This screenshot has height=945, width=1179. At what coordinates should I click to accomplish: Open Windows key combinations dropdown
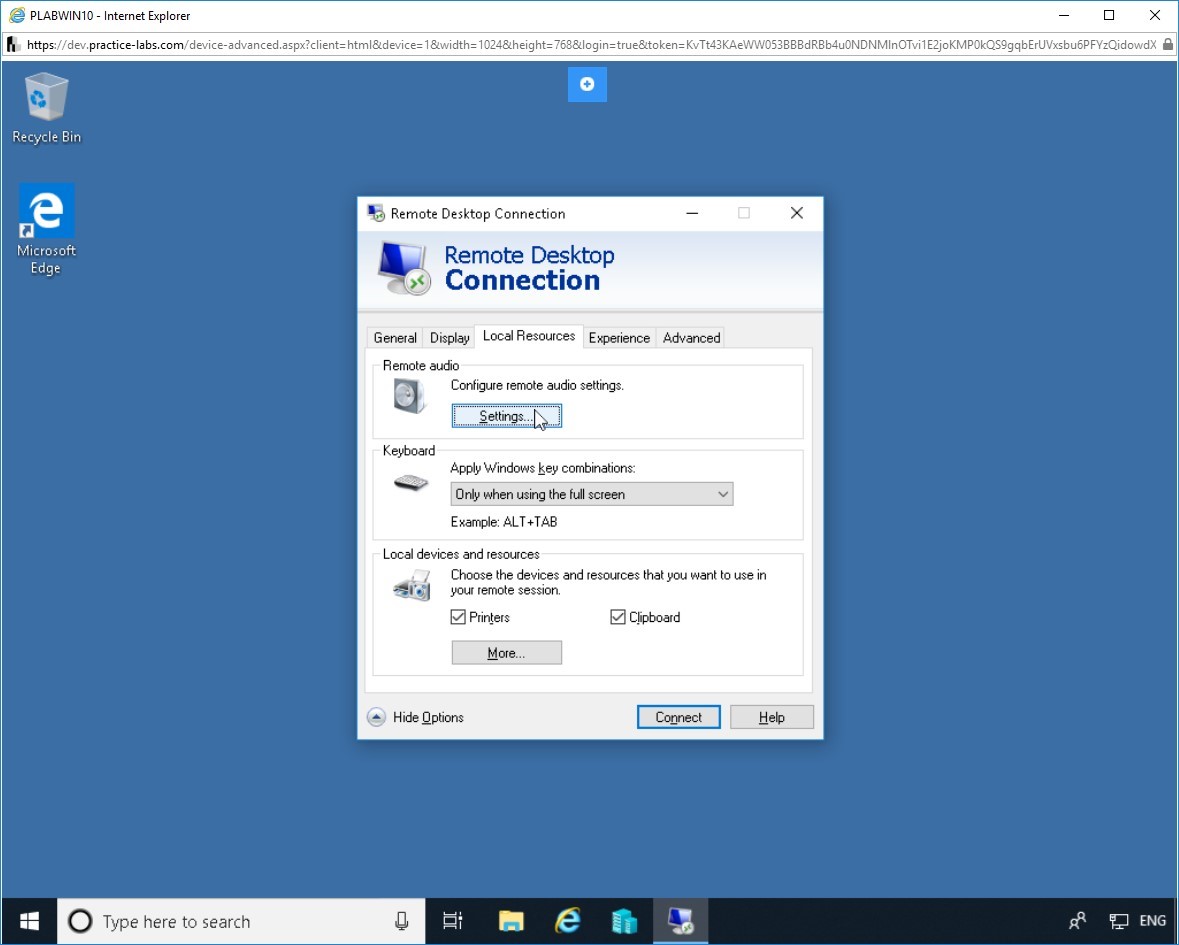coord(592,494)
